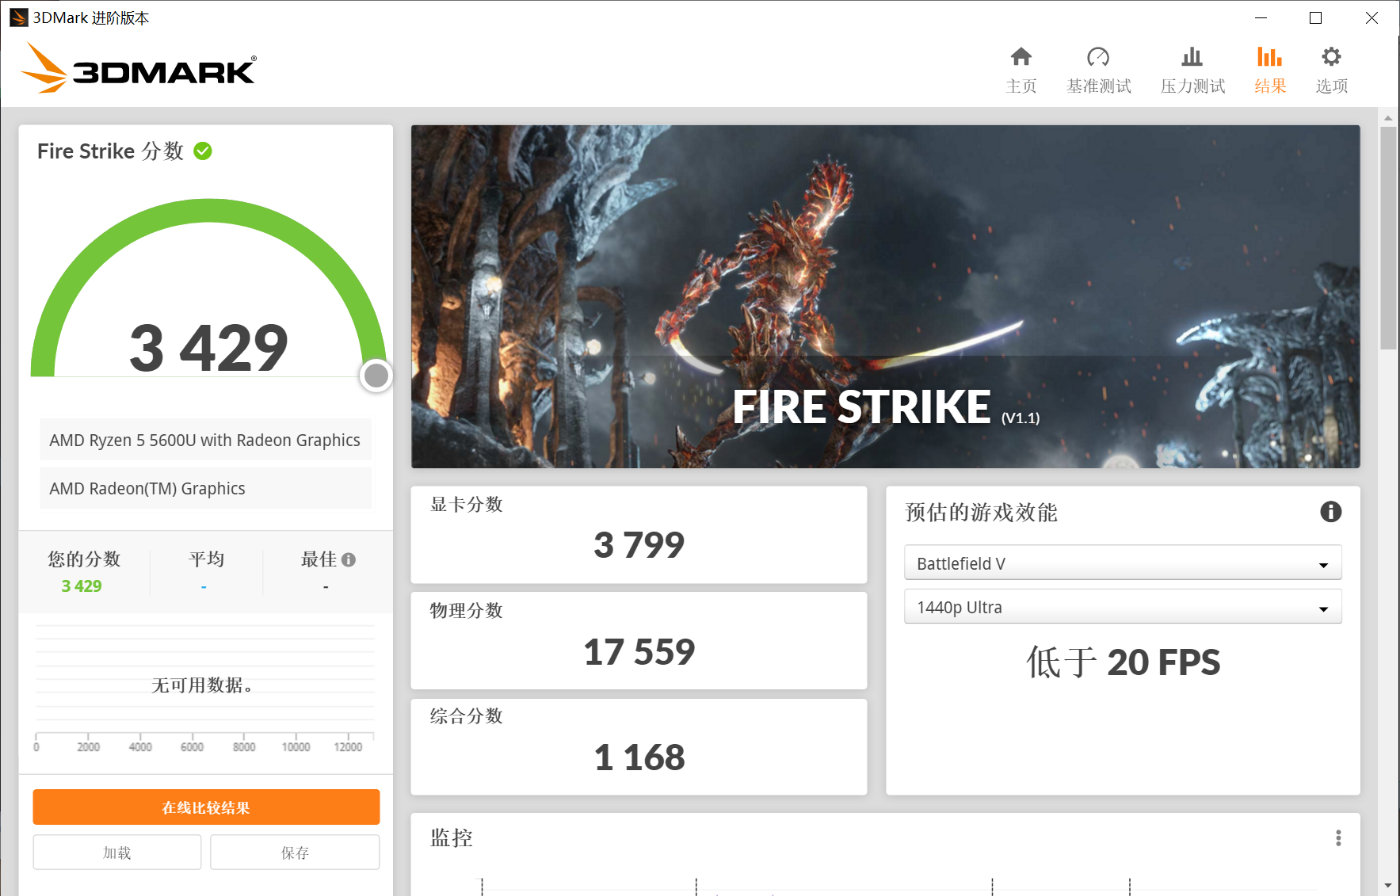Maximize the 3DMark window
The height and width of the screenshot is (896, 1400).
(x=1316, y=18)
